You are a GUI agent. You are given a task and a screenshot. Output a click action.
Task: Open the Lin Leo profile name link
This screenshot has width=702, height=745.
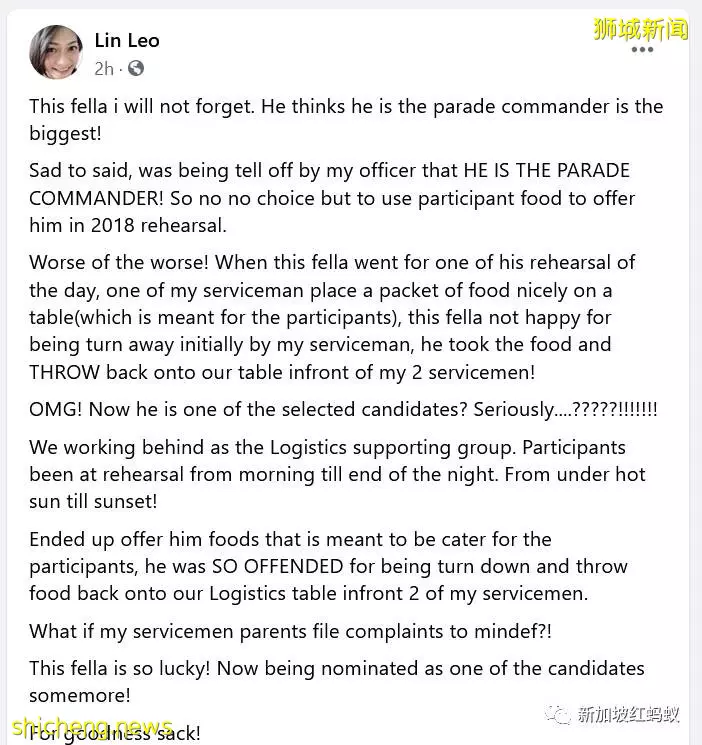click(127, 40)
